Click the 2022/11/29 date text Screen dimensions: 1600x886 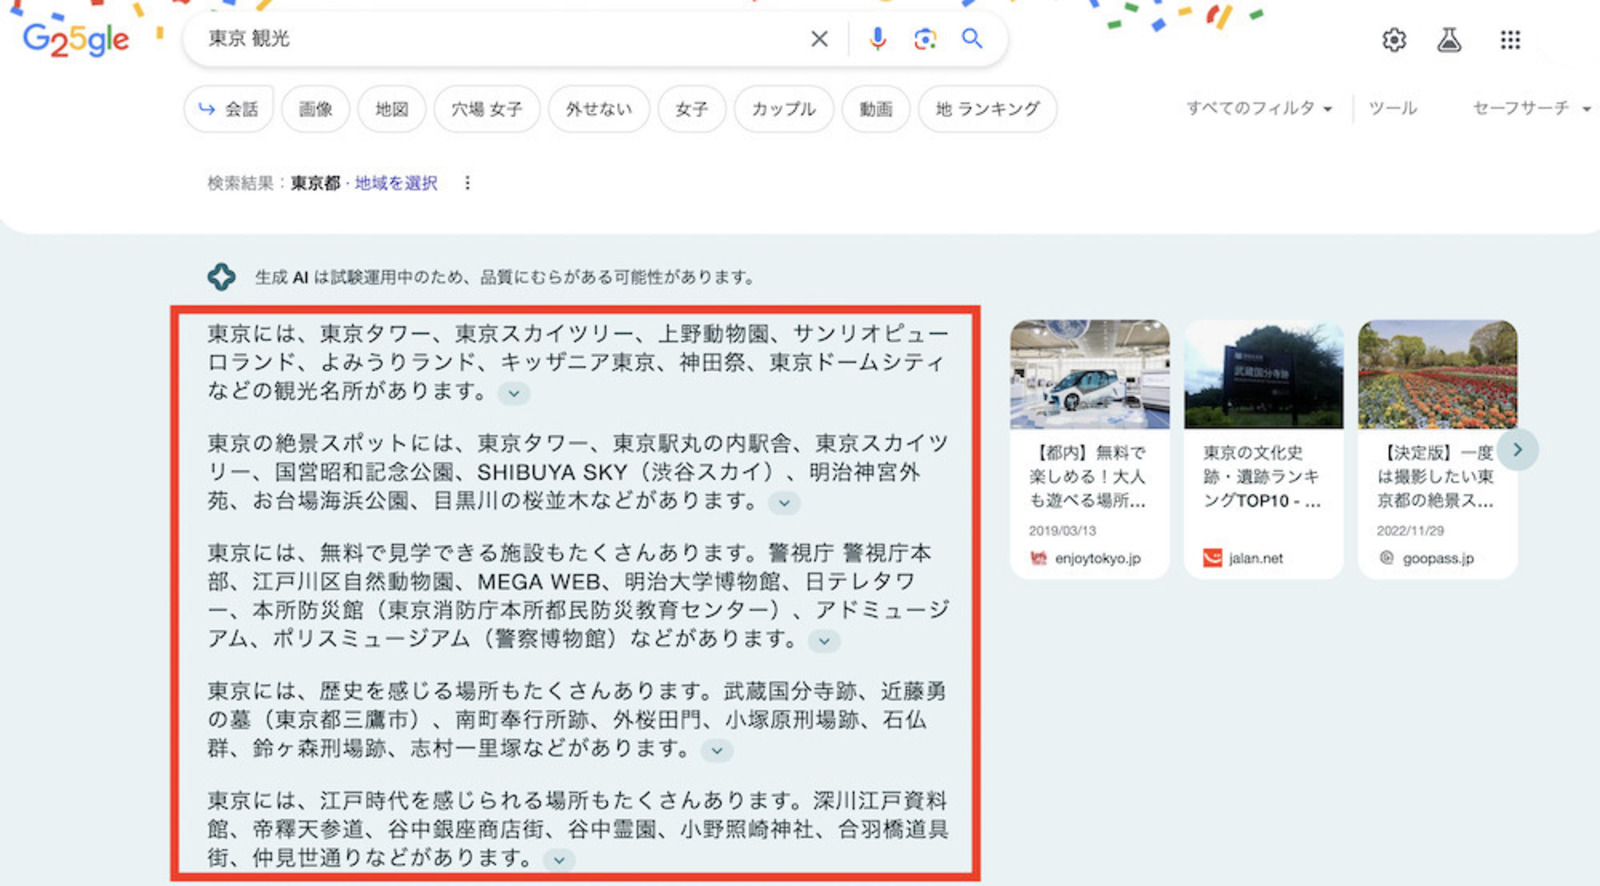pyautogui.click(x=1410, y=530)
